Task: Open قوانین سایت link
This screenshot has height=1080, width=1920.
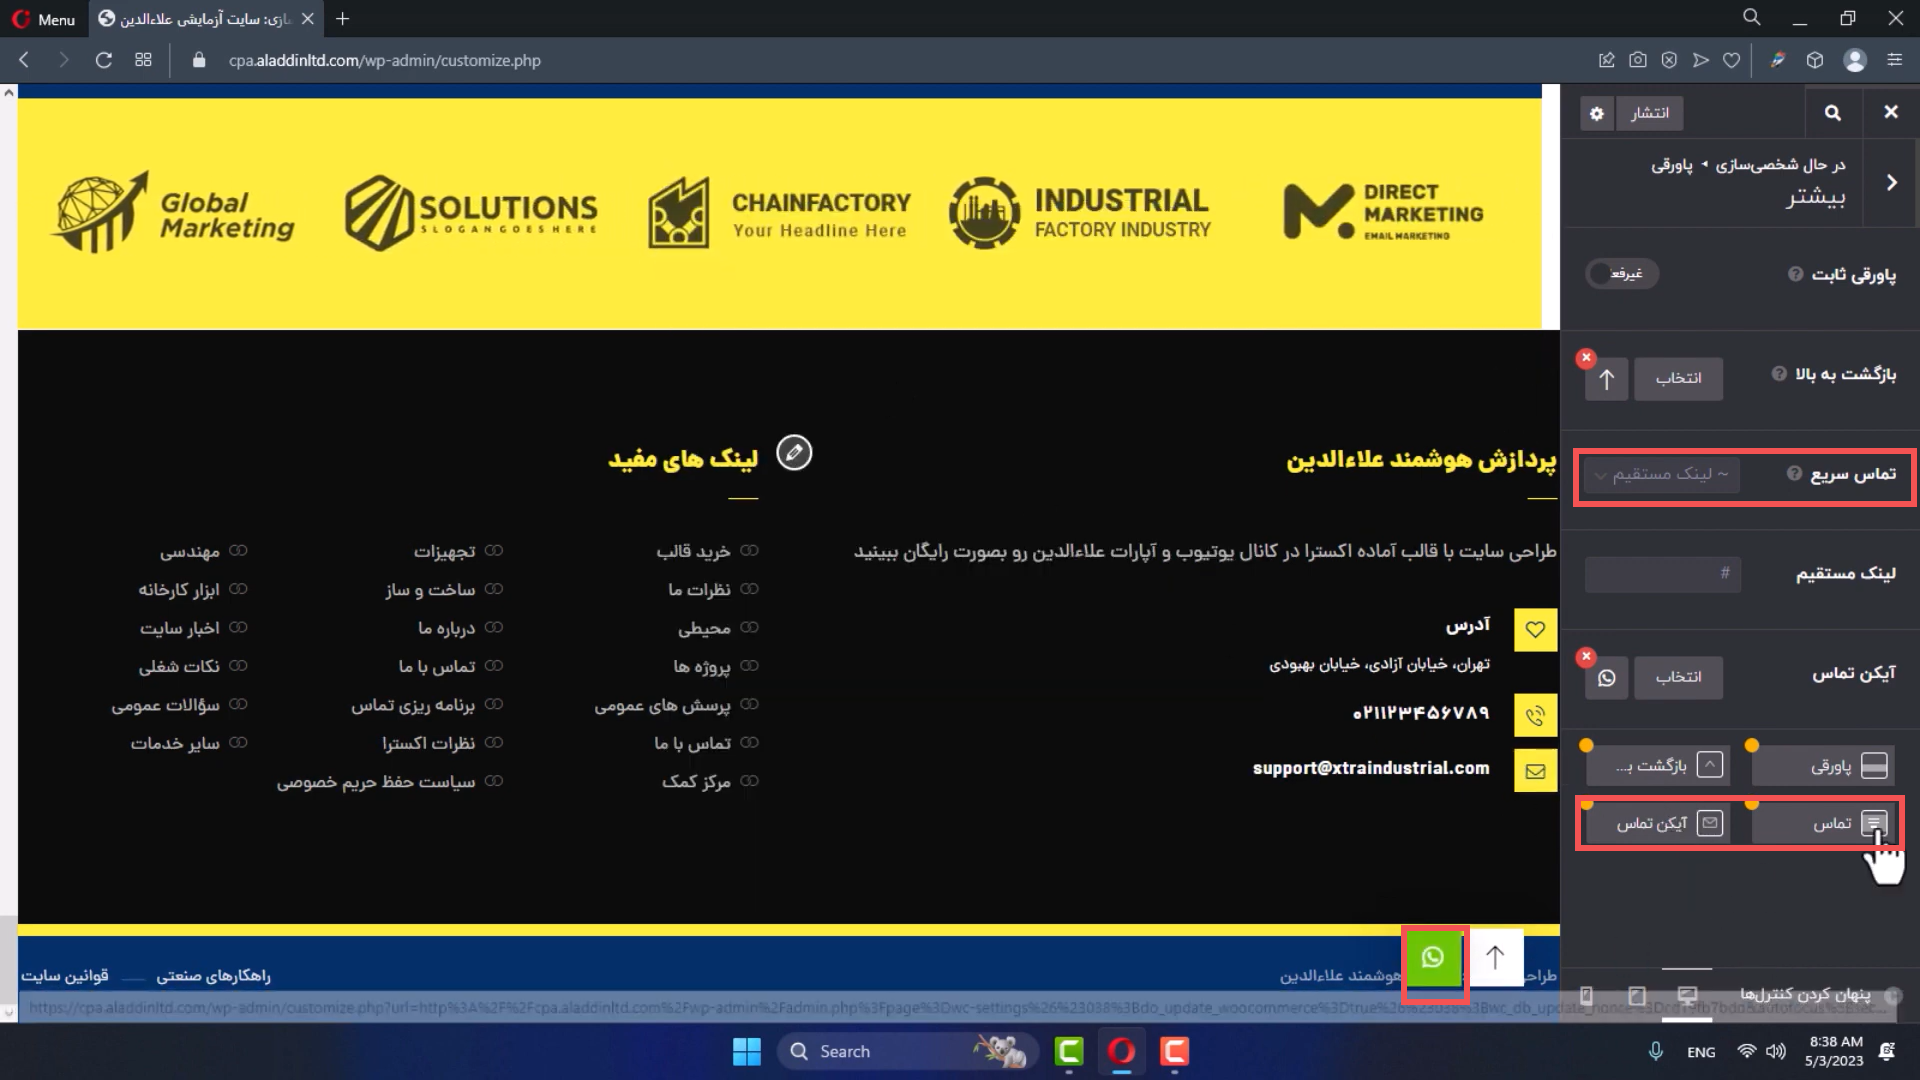Action: click(x=65, y=975)
